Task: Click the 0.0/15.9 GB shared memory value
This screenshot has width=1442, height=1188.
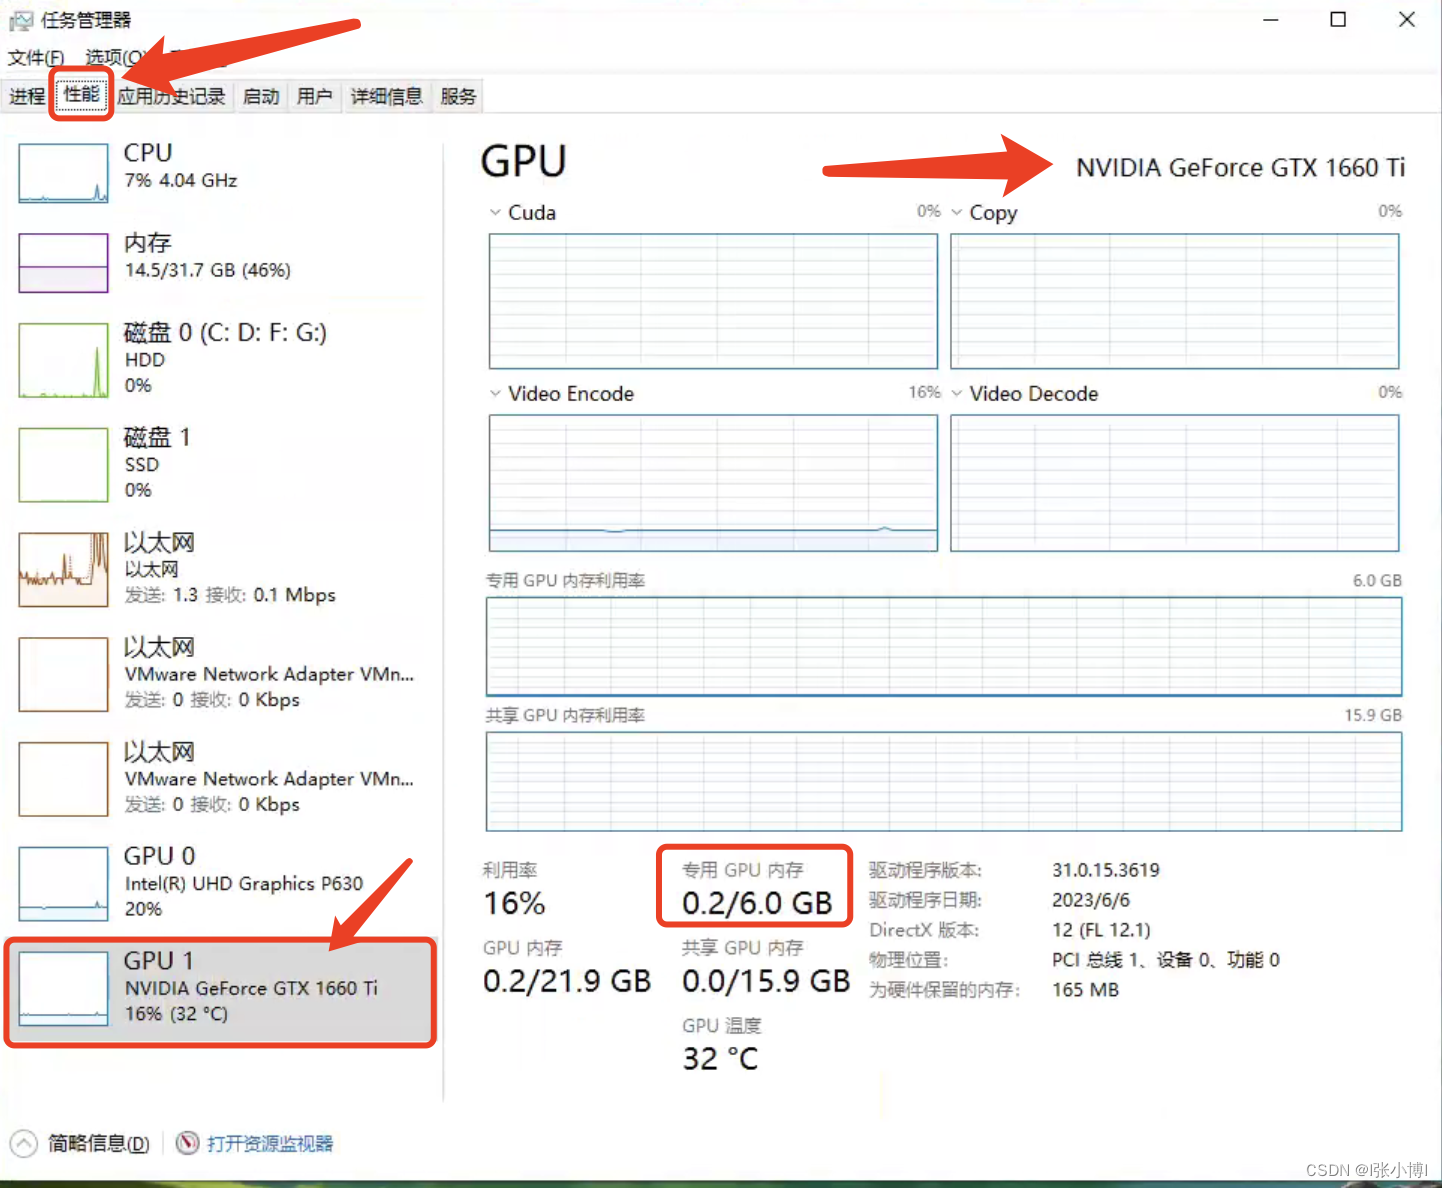Action: pos(766,981)
